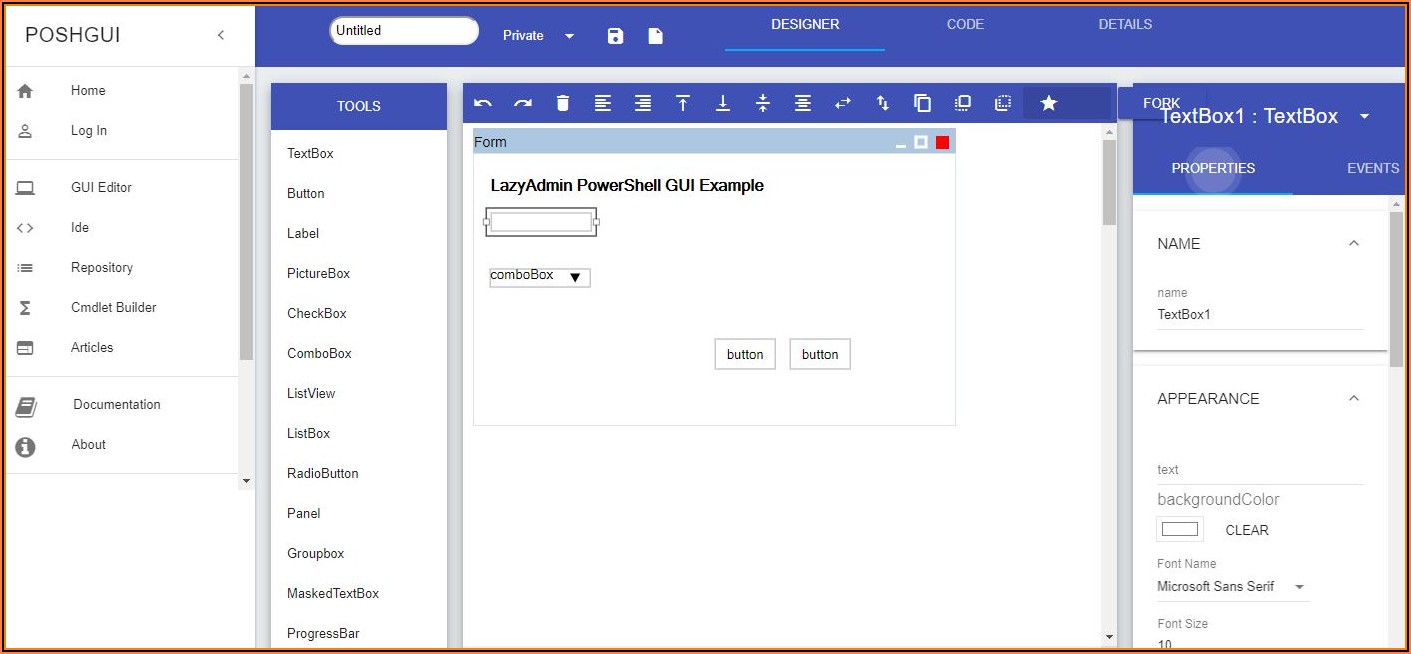Click the send to back icon

(x=1003, y=103)
